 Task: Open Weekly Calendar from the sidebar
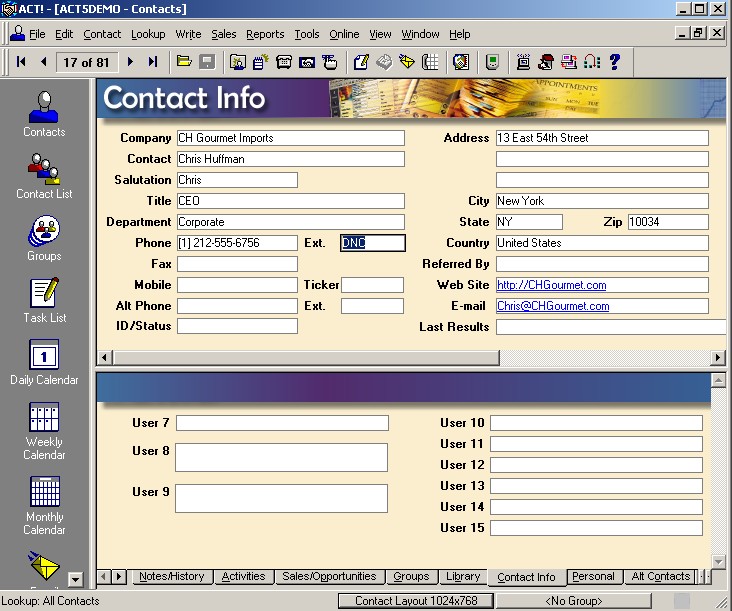[x=44, y=431]
